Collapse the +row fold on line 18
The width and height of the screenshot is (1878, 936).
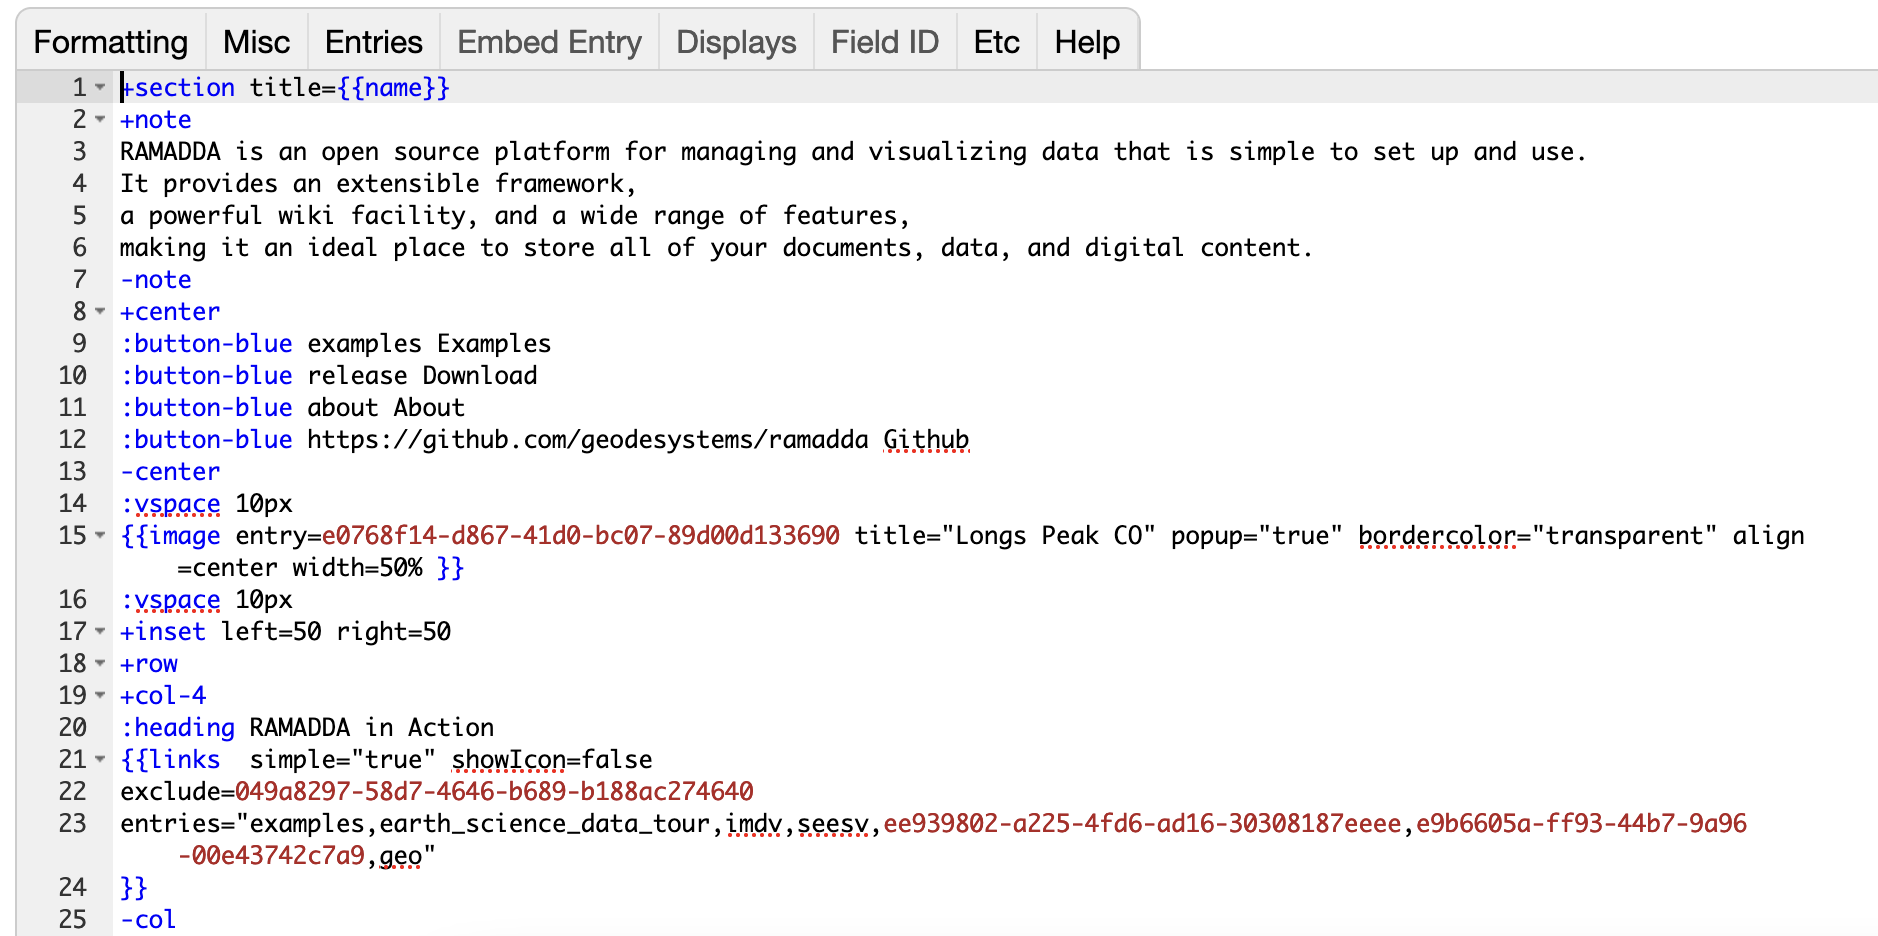100,664
